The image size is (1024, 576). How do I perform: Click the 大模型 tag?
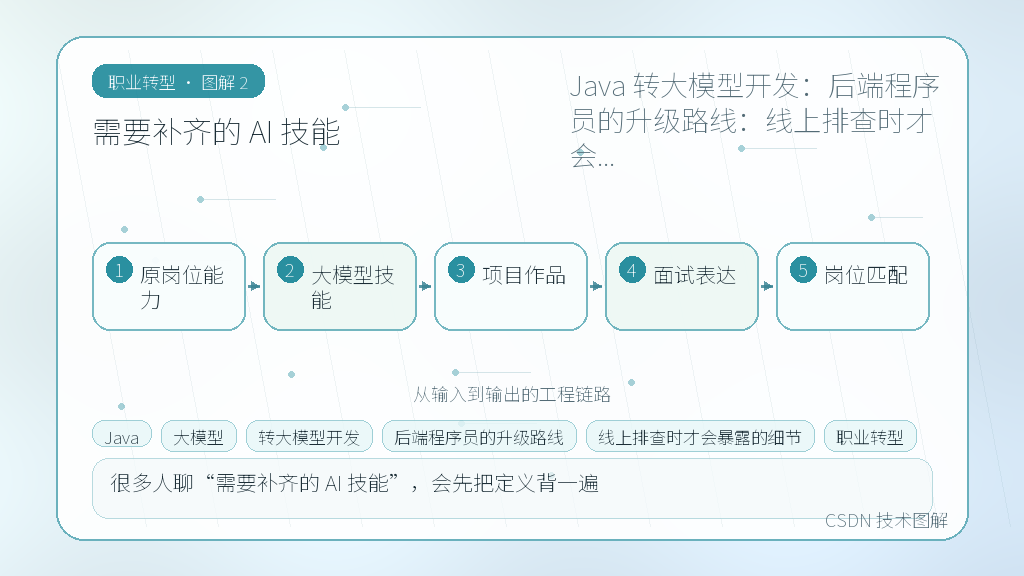199,437
